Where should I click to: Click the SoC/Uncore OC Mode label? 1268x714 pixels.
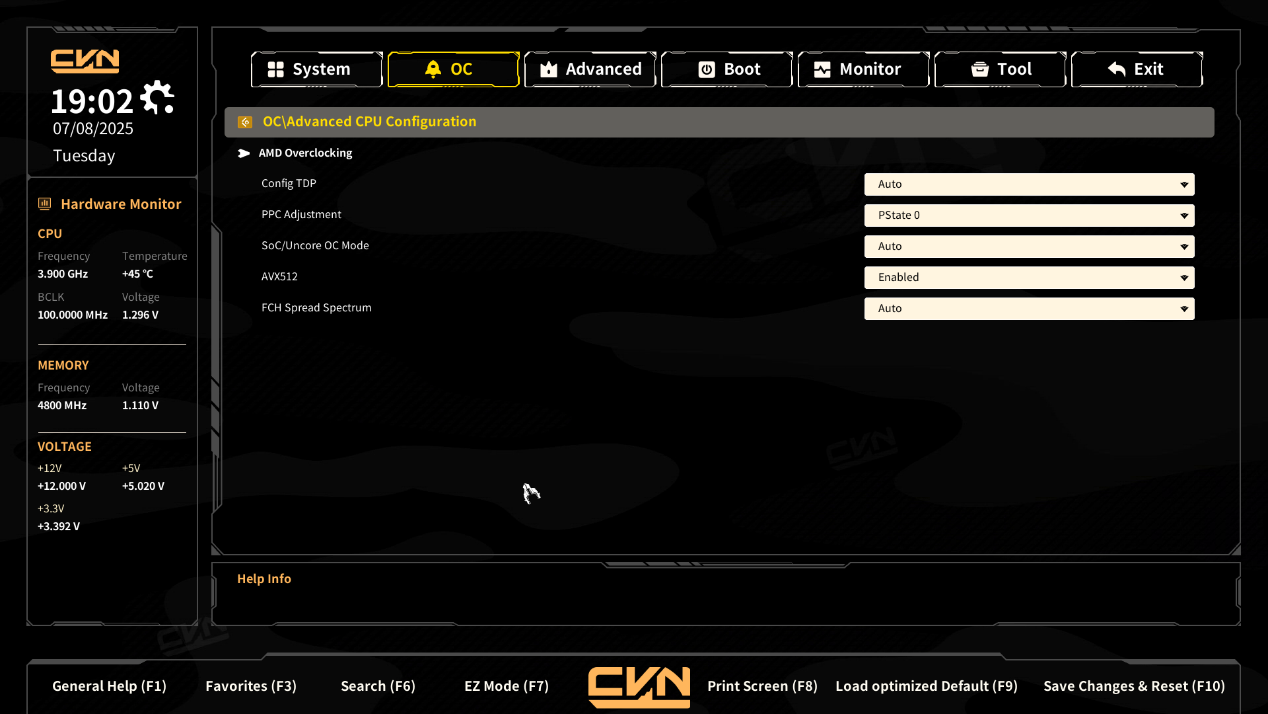[x=315, y=246]
